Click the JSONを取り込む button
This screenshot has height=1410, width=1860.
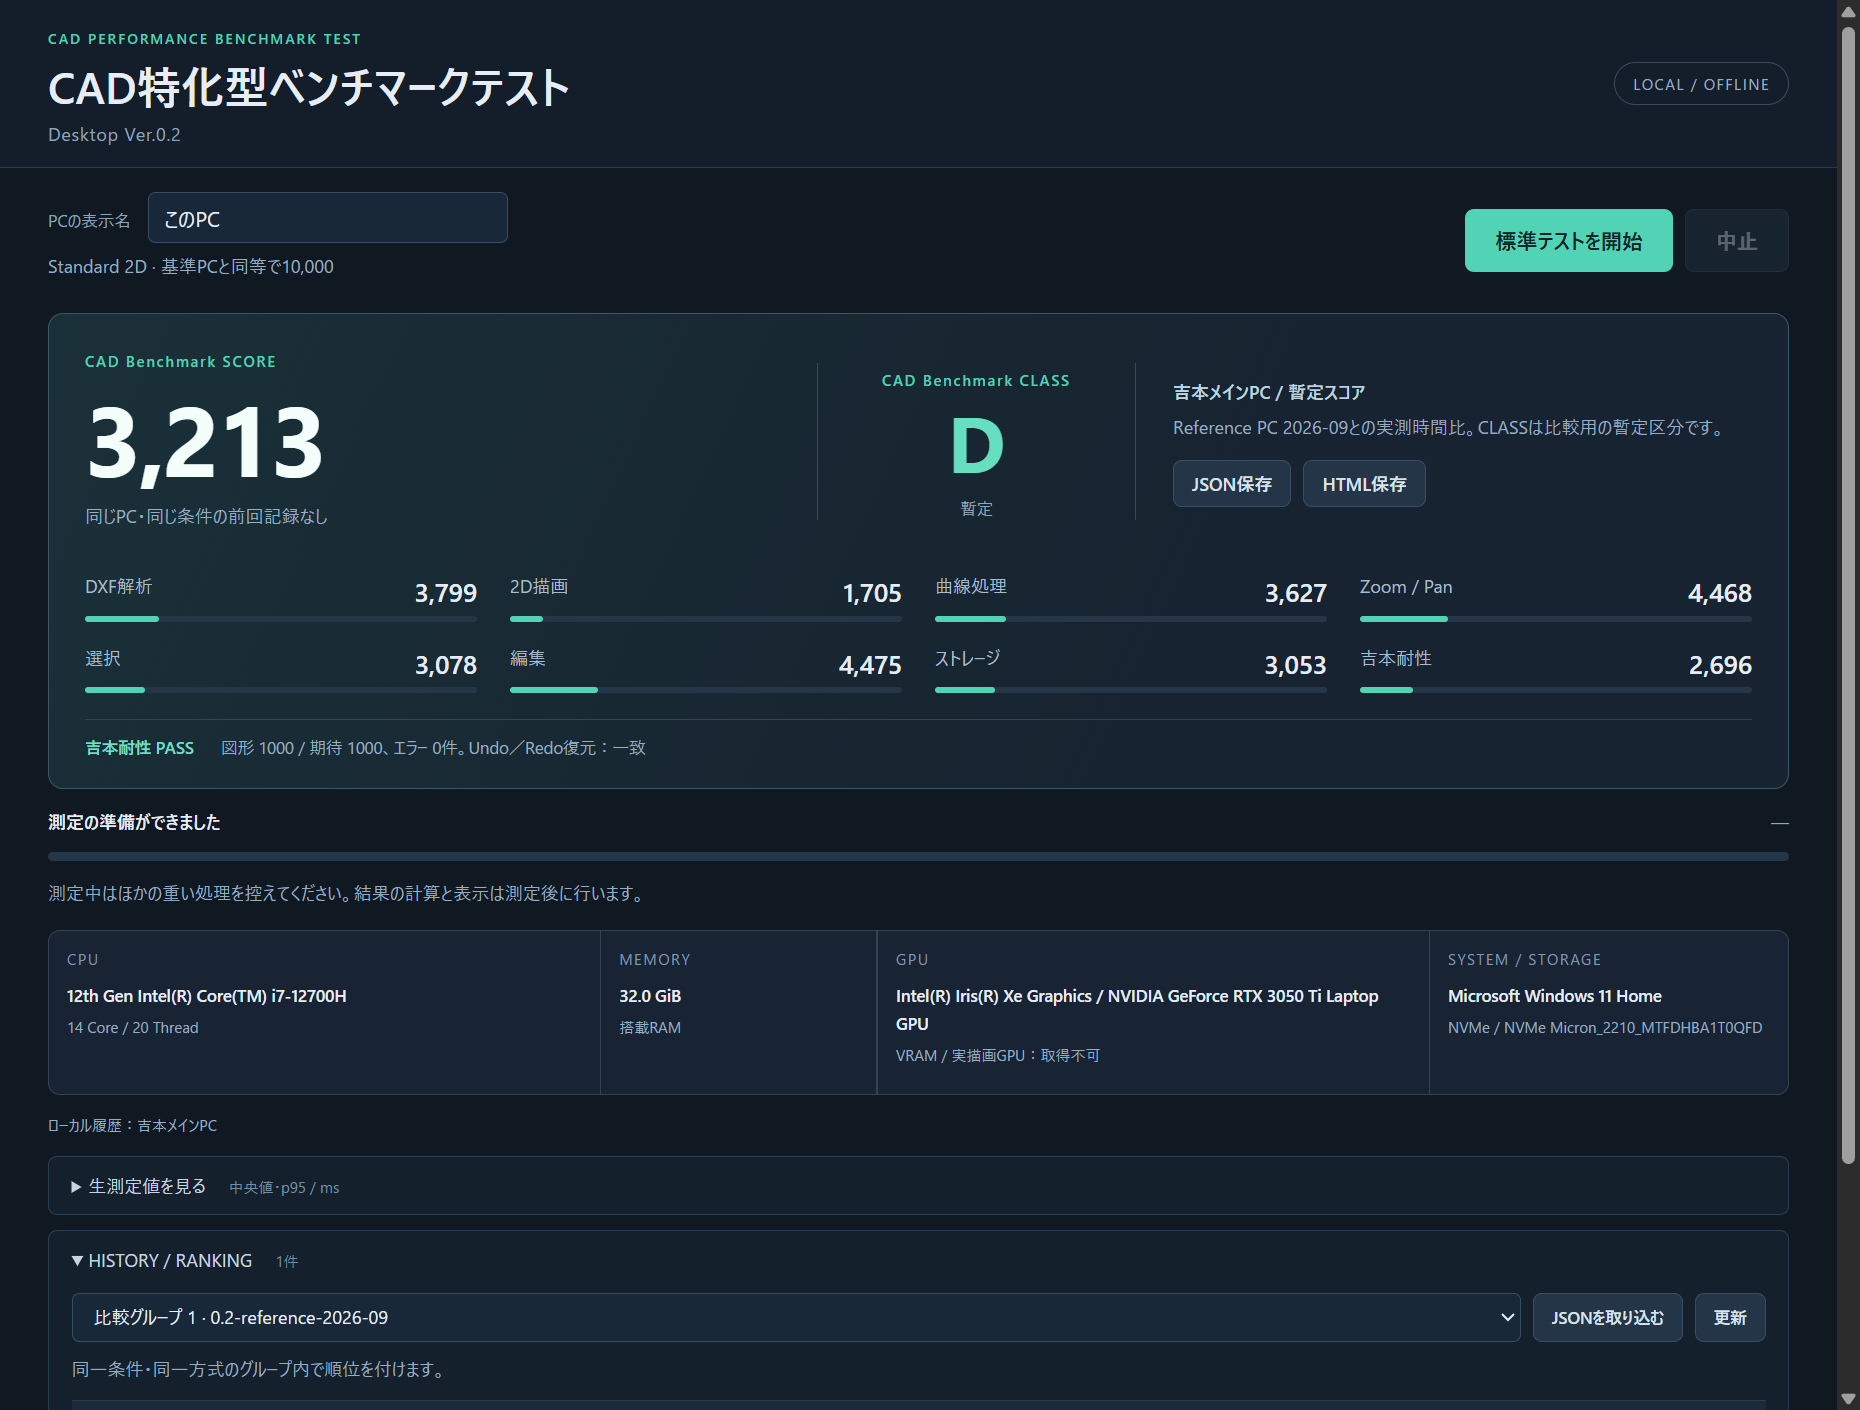(x=1607, y=1318)
